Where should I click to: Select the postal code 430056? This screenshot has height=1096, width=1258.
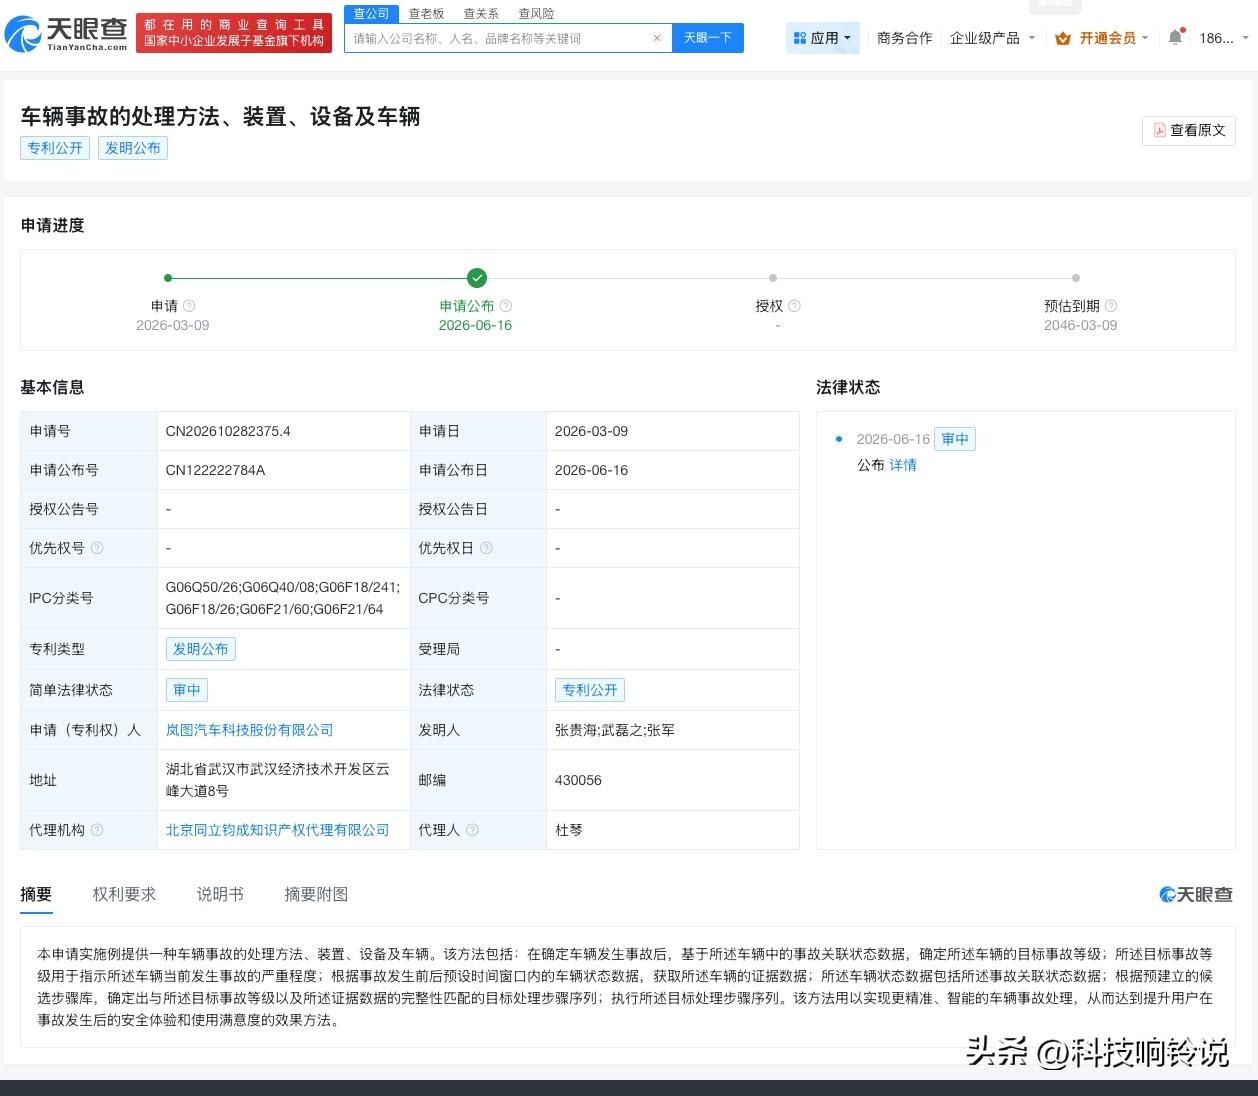578,780
